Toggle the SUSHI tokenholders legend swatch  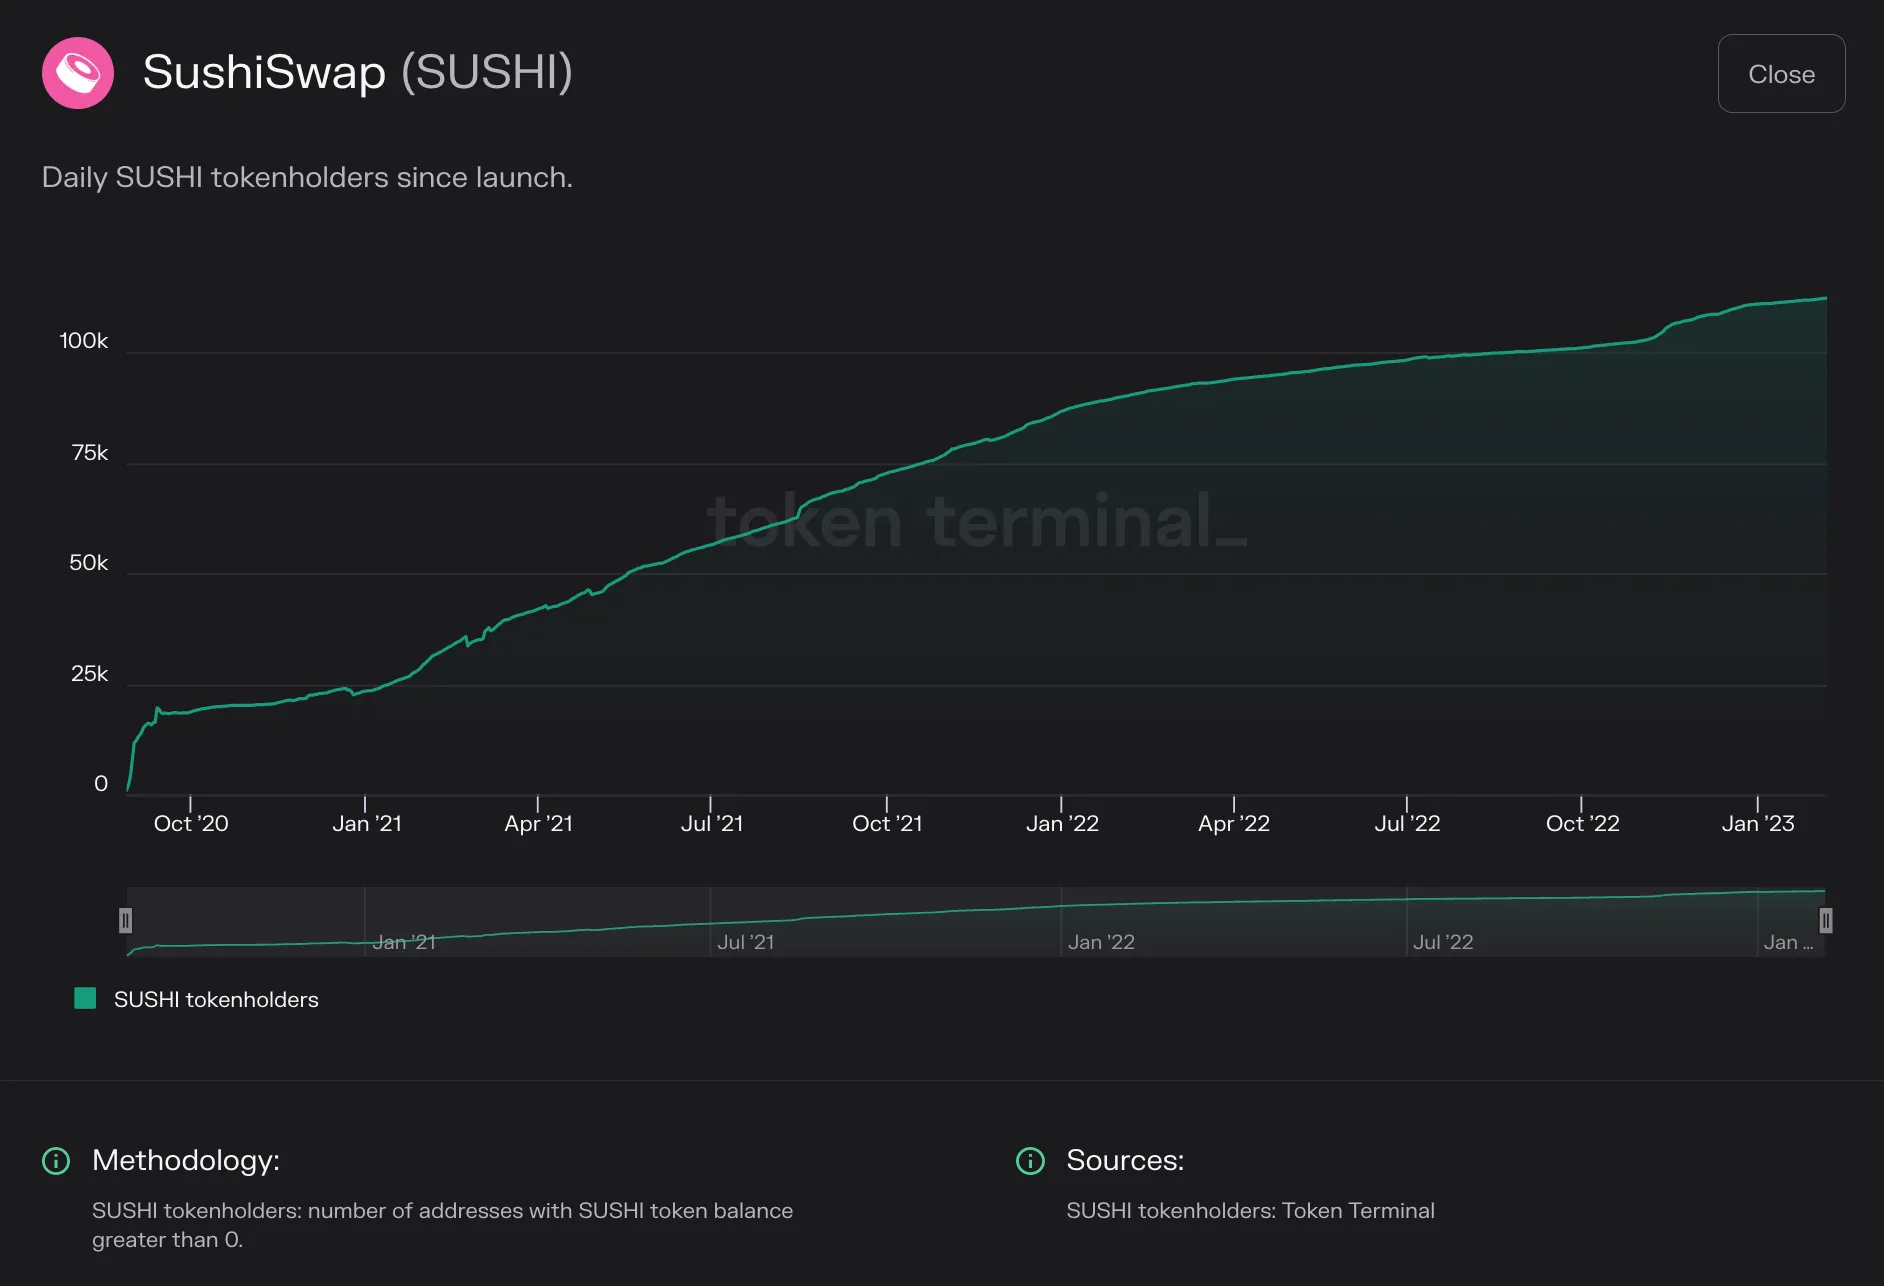coord(86,998)
